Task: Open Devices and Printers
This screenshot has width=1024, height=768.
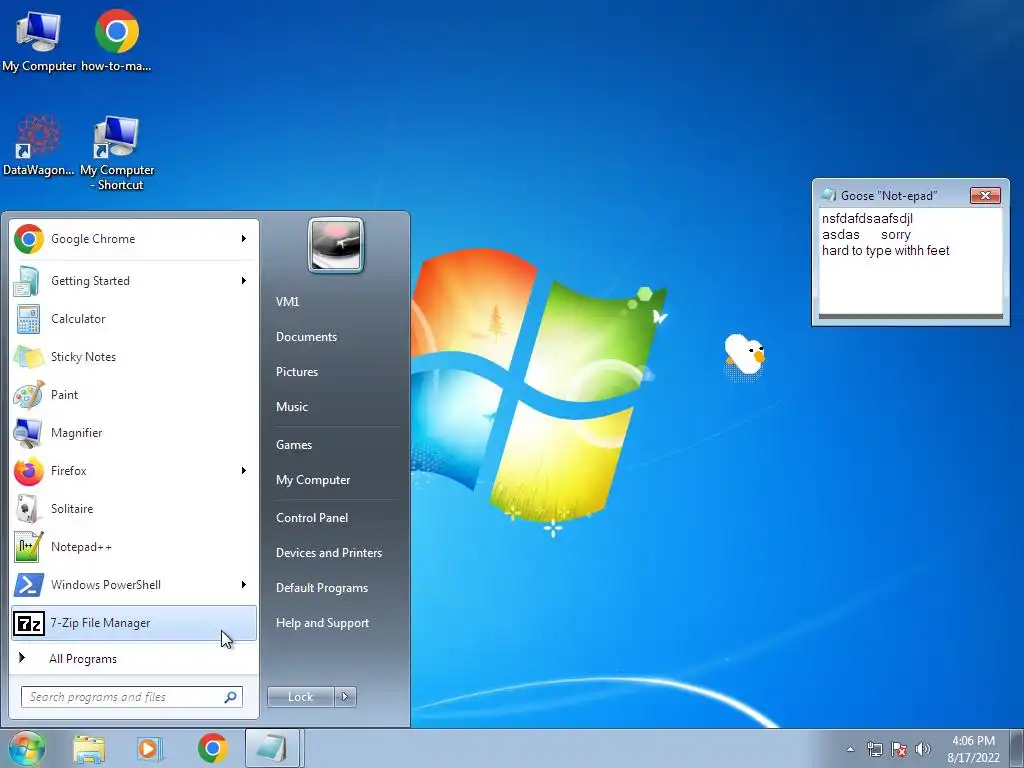Action: coord(328,553)
